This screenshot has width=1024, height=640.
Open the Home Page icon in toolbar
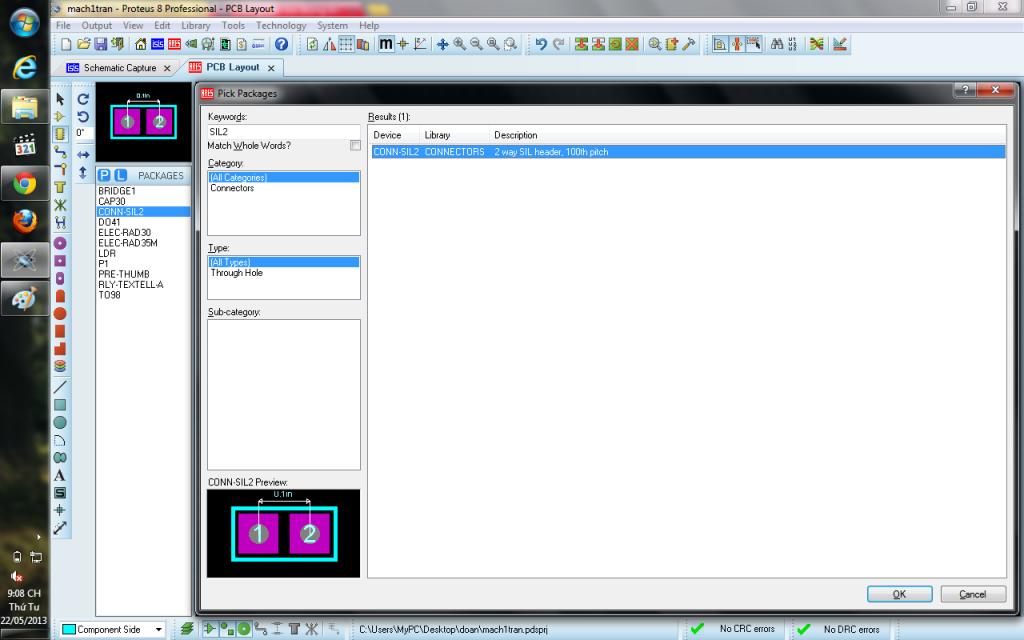140,44
